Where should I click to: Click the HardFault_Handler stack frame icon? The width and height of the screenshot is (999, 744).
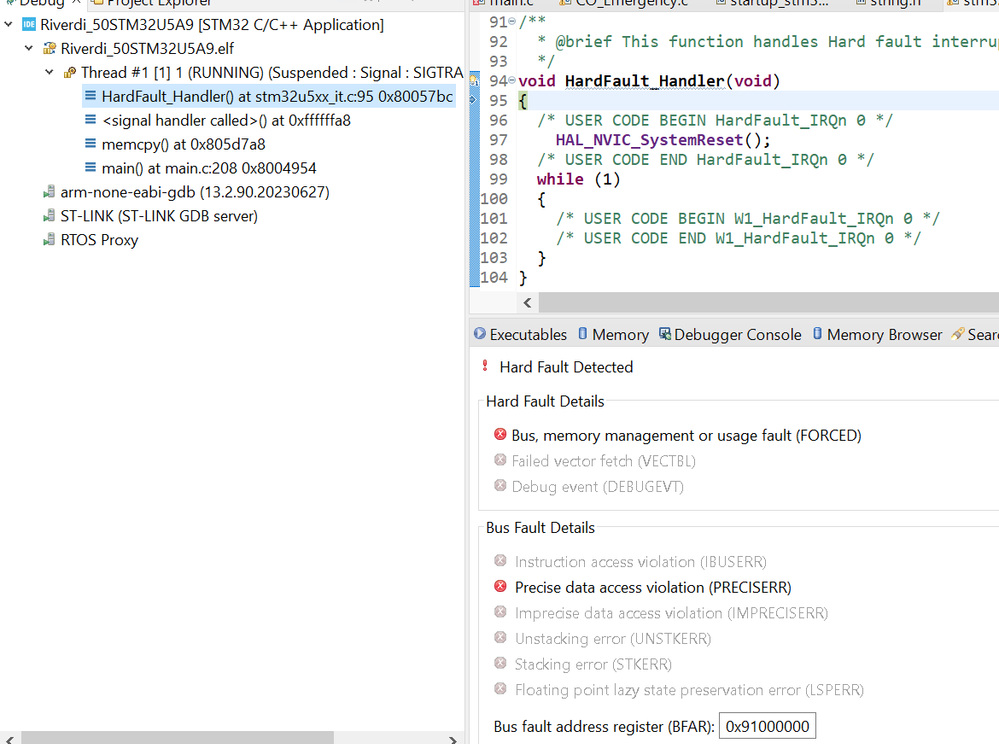click(90, 96)
